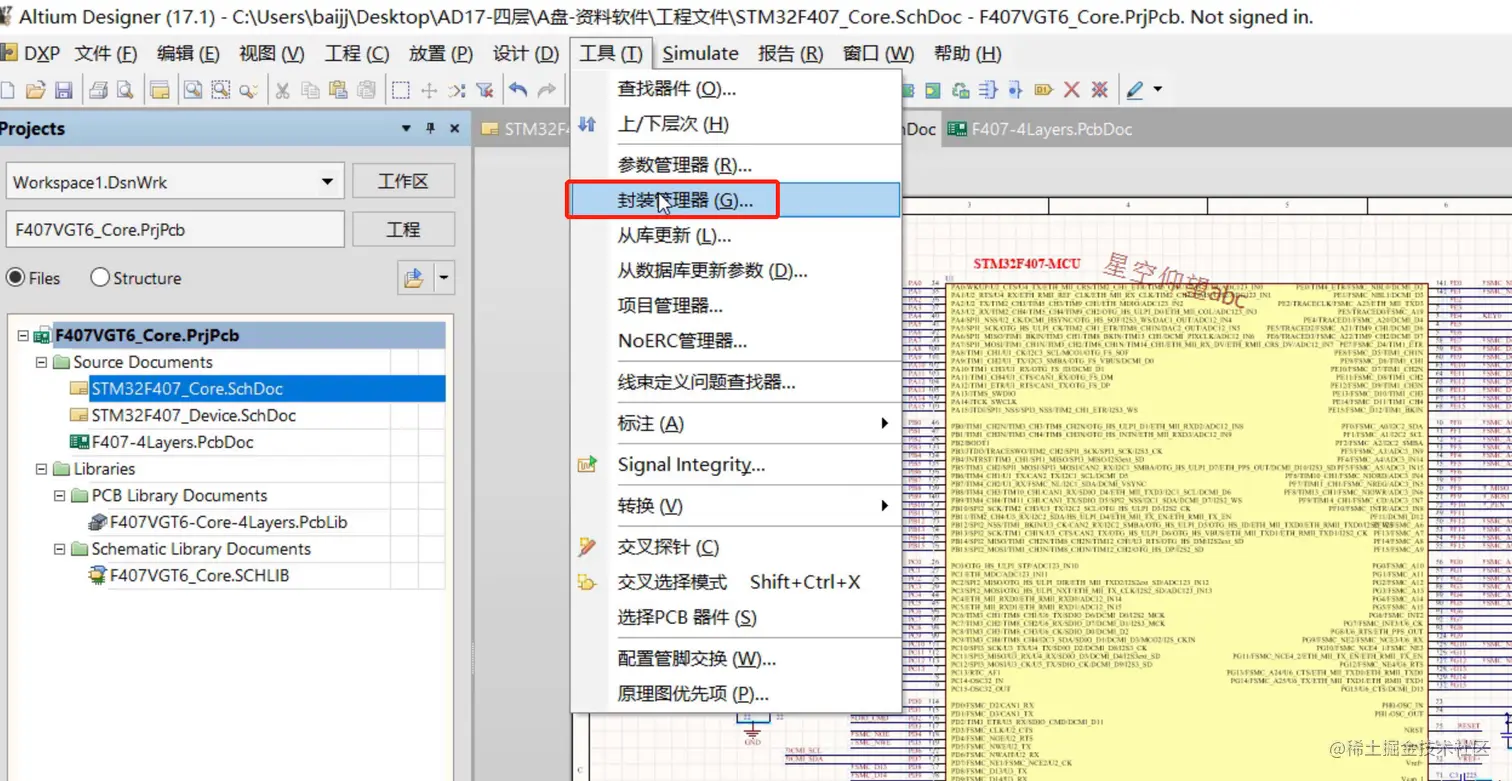The height and width of the screenshot is (781, 1512).
Task: Open 报告 (R) menu
Action: (x=790, y=54)
